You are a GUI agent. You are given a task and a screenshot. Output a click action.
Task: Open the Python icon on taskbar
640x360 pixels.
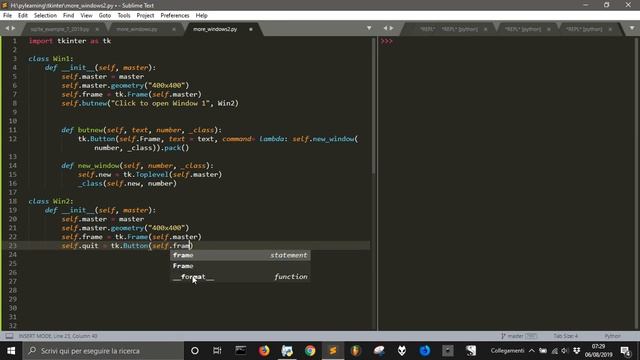(x=287, y=351)
